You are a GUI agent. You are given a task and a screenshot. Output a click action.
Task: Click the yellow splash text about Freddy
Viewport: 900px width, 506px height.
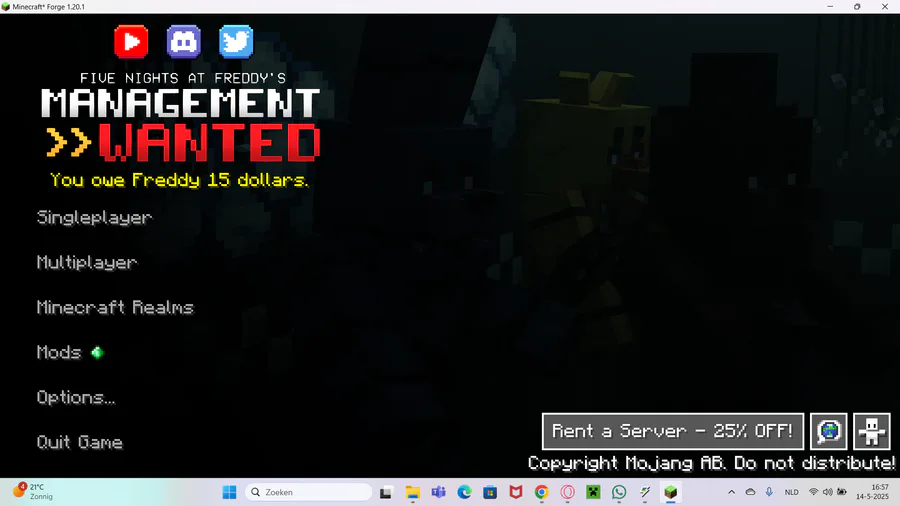pos(179,180)
